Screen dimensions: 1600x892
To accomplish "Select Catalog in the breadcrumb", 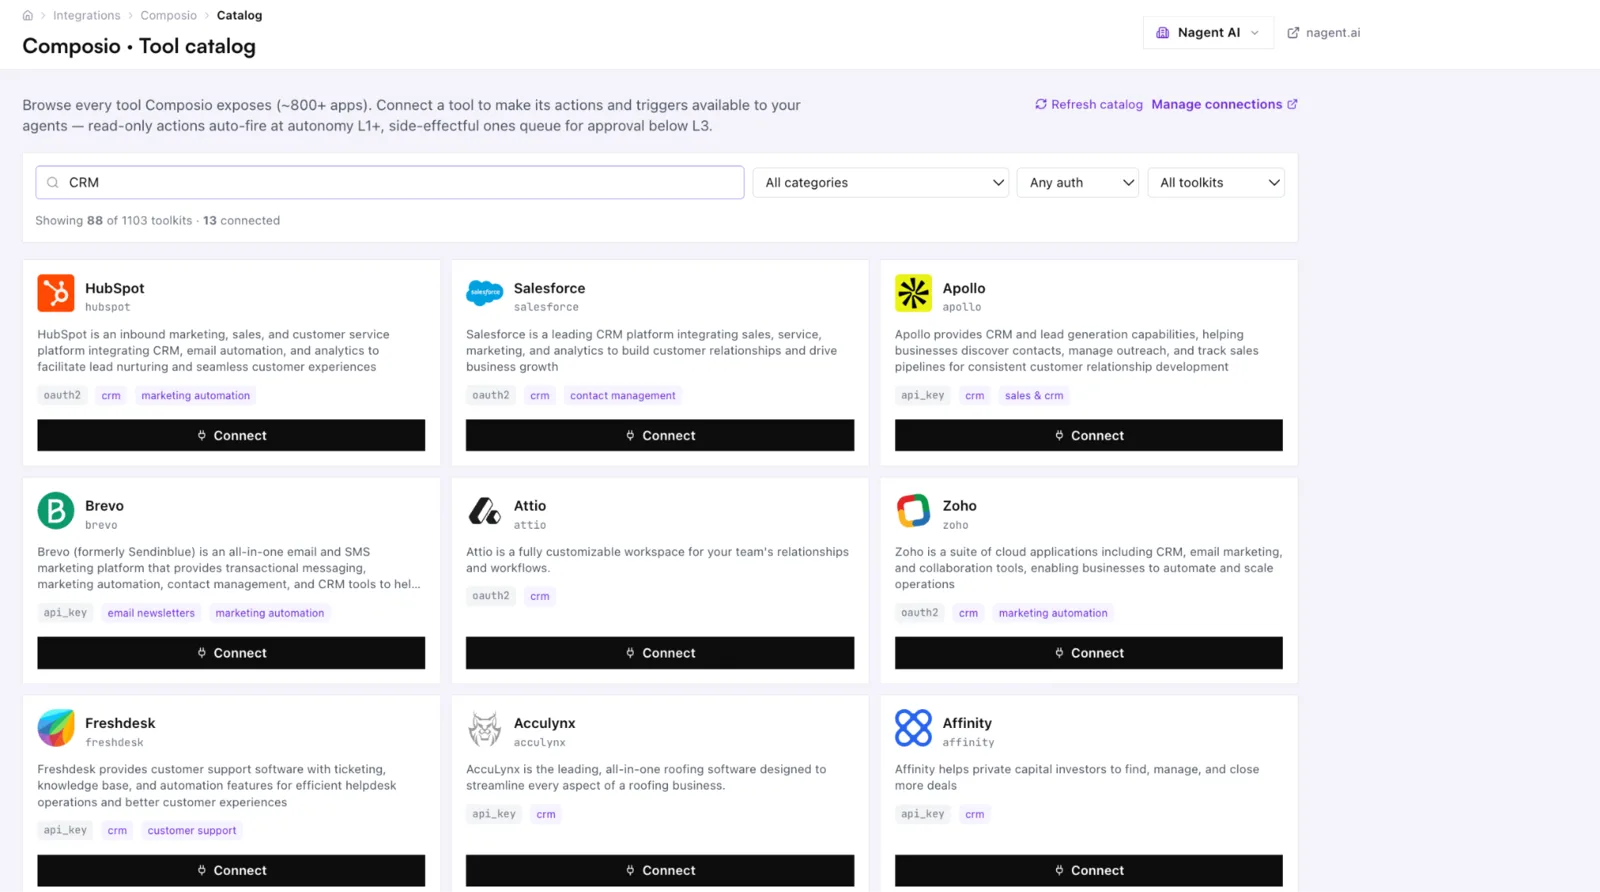I will click(x=240, y=16).
